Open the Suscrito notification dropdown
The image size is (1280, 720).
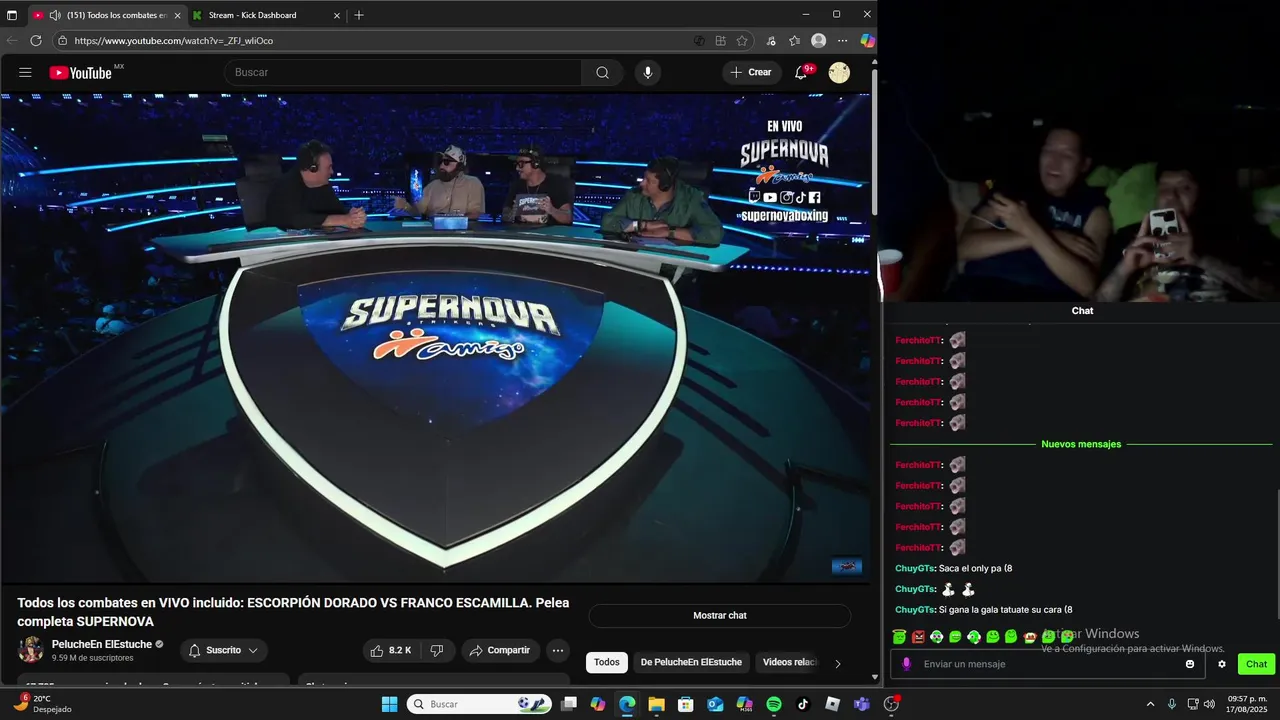point(224,650)
